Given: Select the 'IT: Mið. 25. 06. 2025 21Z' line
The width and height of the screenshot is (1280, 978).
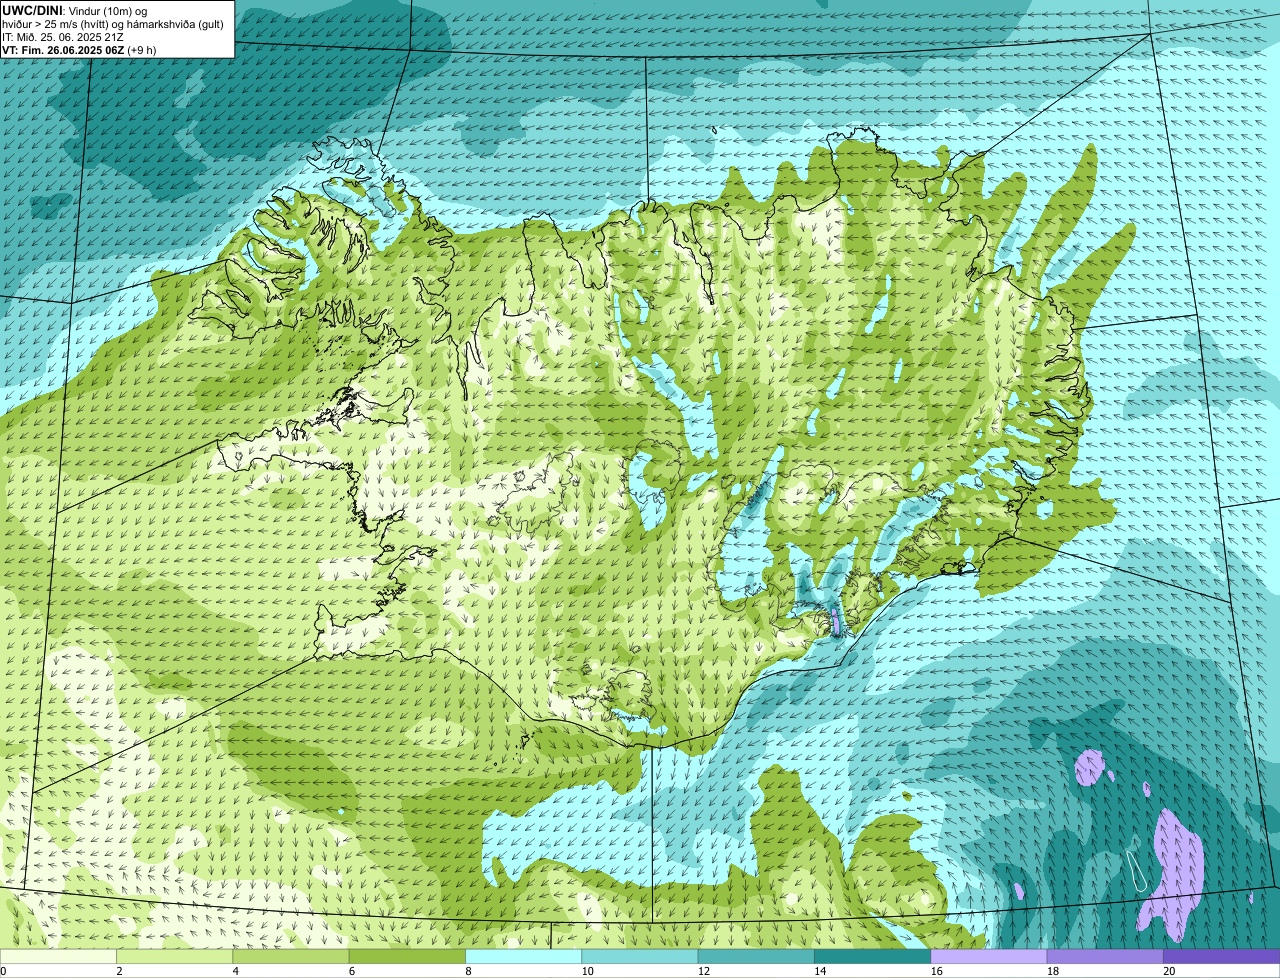Looking at the screenshot, I should pos(63,36).
